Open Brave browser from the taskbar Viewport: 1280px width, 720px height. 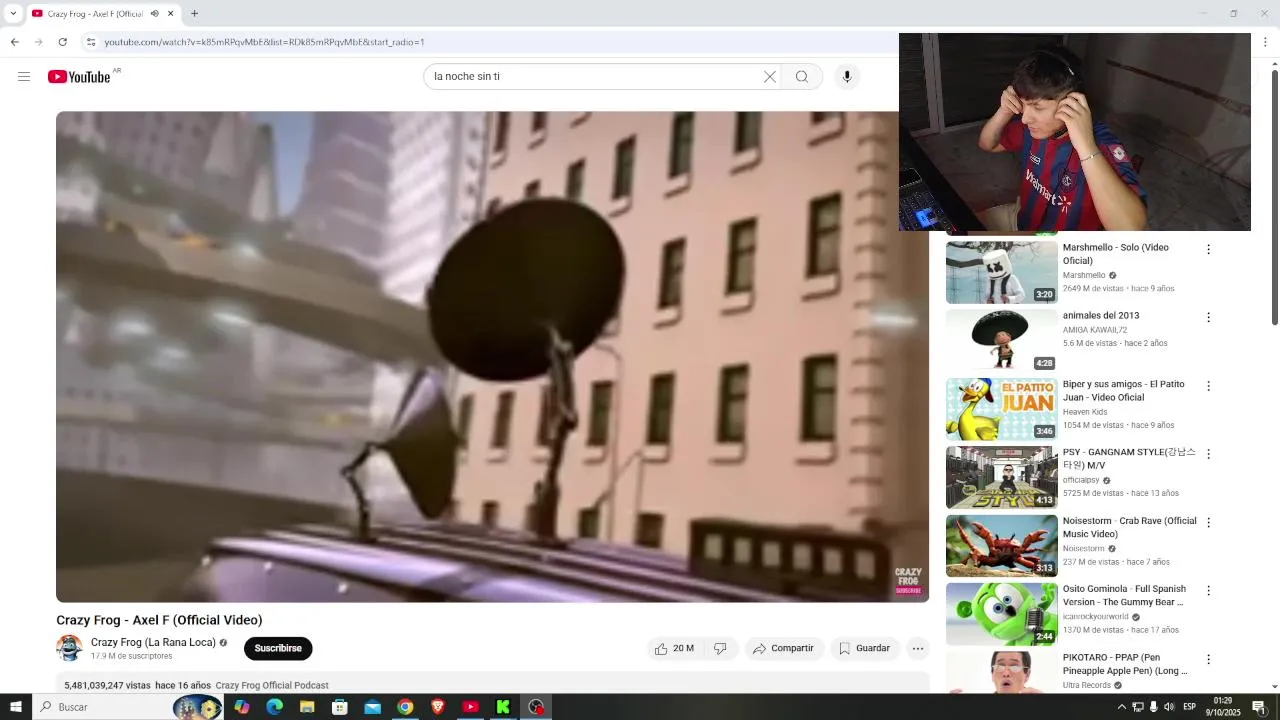click(437, 707)
